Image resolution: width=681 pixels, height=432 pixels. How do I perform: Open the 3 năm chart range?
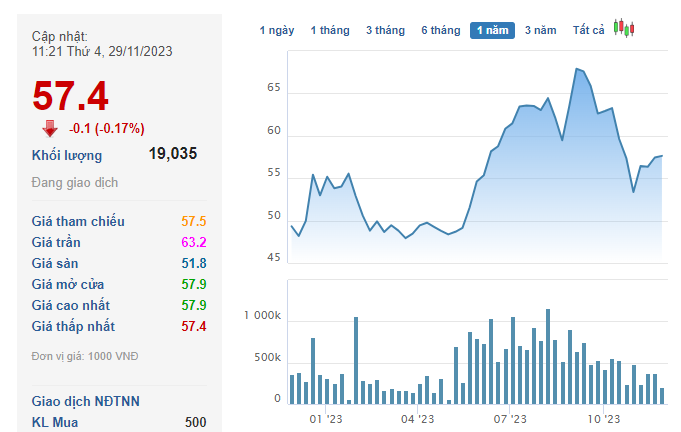pos(540,31)
